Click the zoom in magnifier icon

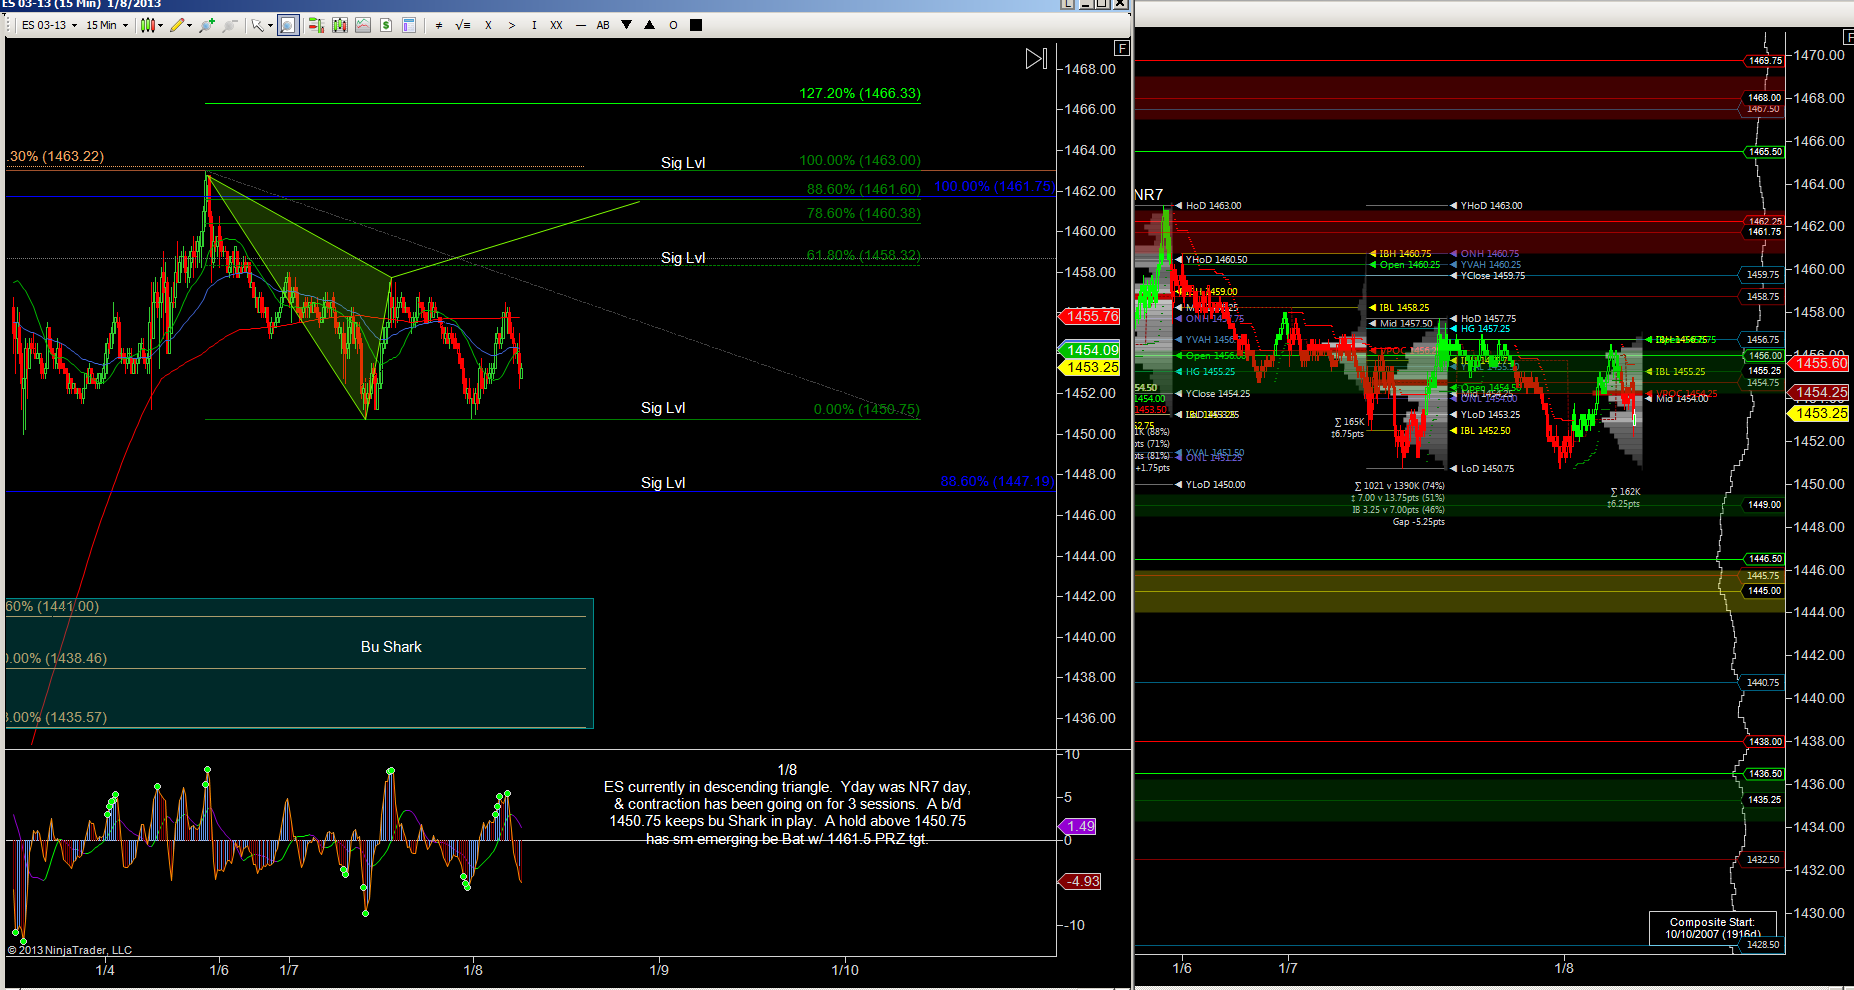point(207,25)
